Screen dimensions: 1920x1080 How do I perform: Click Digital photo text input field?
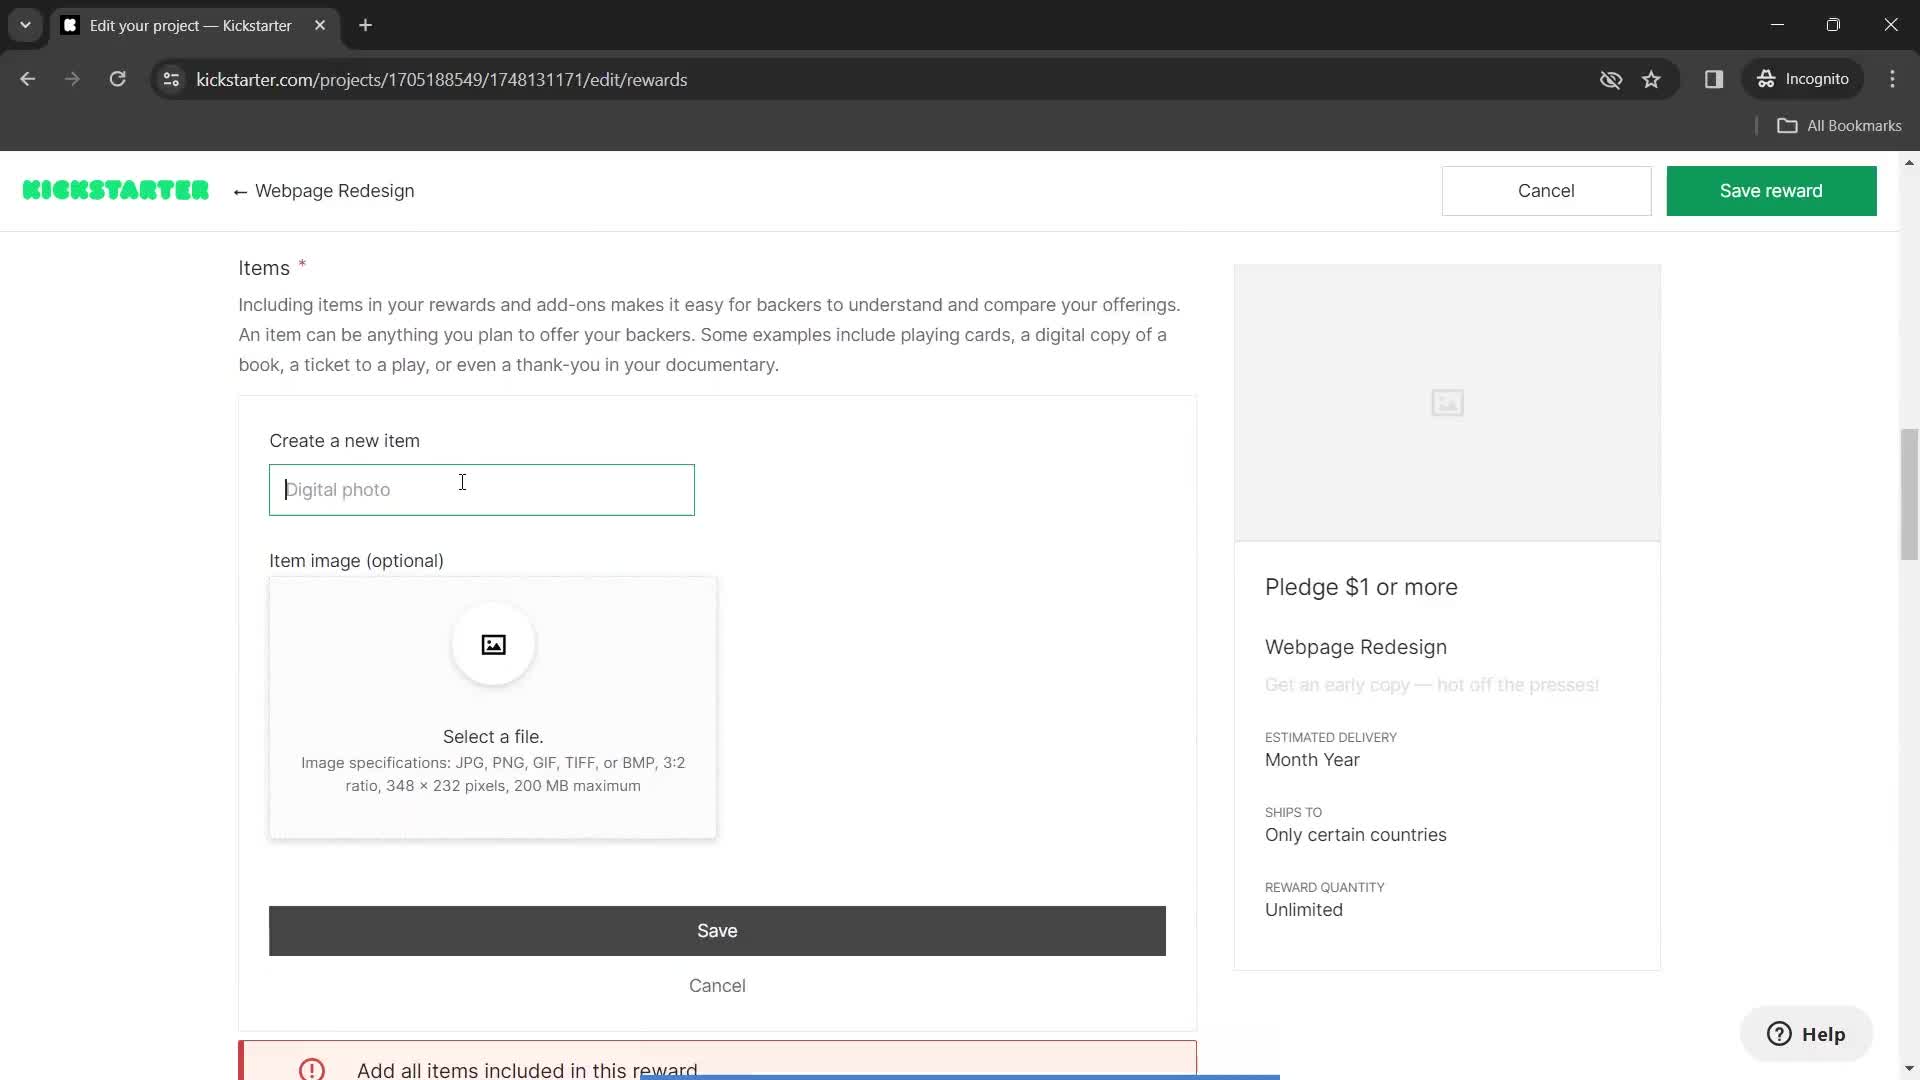481,489
